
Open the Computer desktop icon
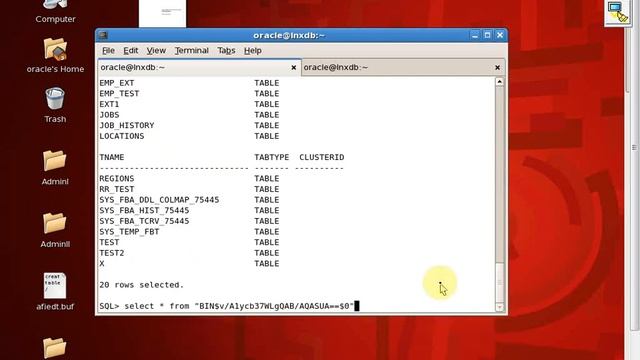[x=55, y=11]
